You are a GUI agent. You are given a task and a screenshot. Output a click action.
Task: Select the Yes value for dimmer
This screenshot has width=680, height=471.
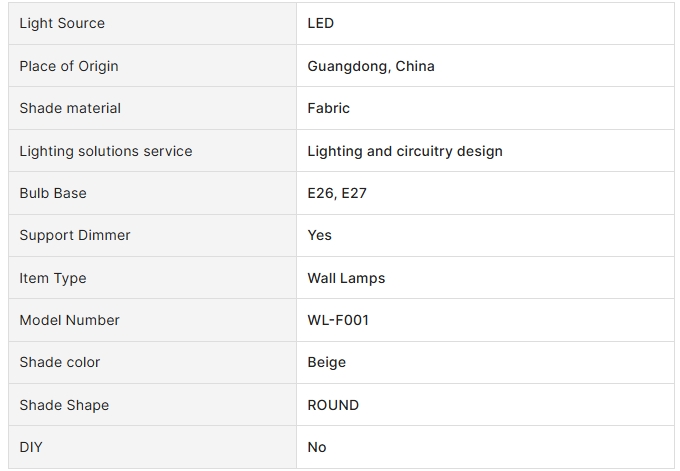tap(320, 235)
